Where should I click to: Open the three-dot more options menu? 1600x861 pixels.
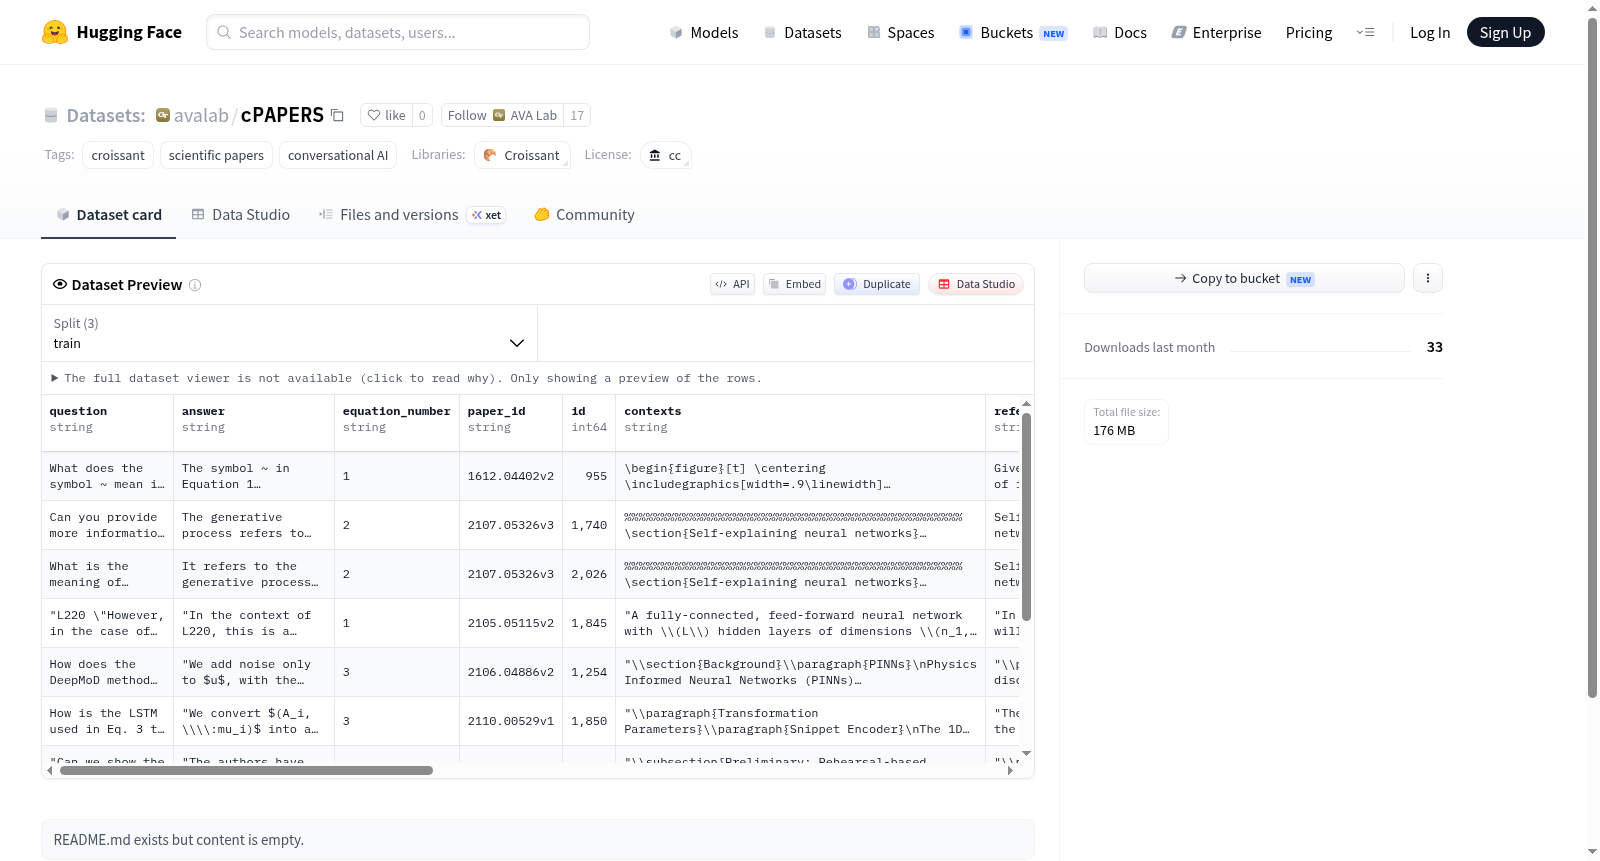pyautogui.click(x=1428, y=278)
